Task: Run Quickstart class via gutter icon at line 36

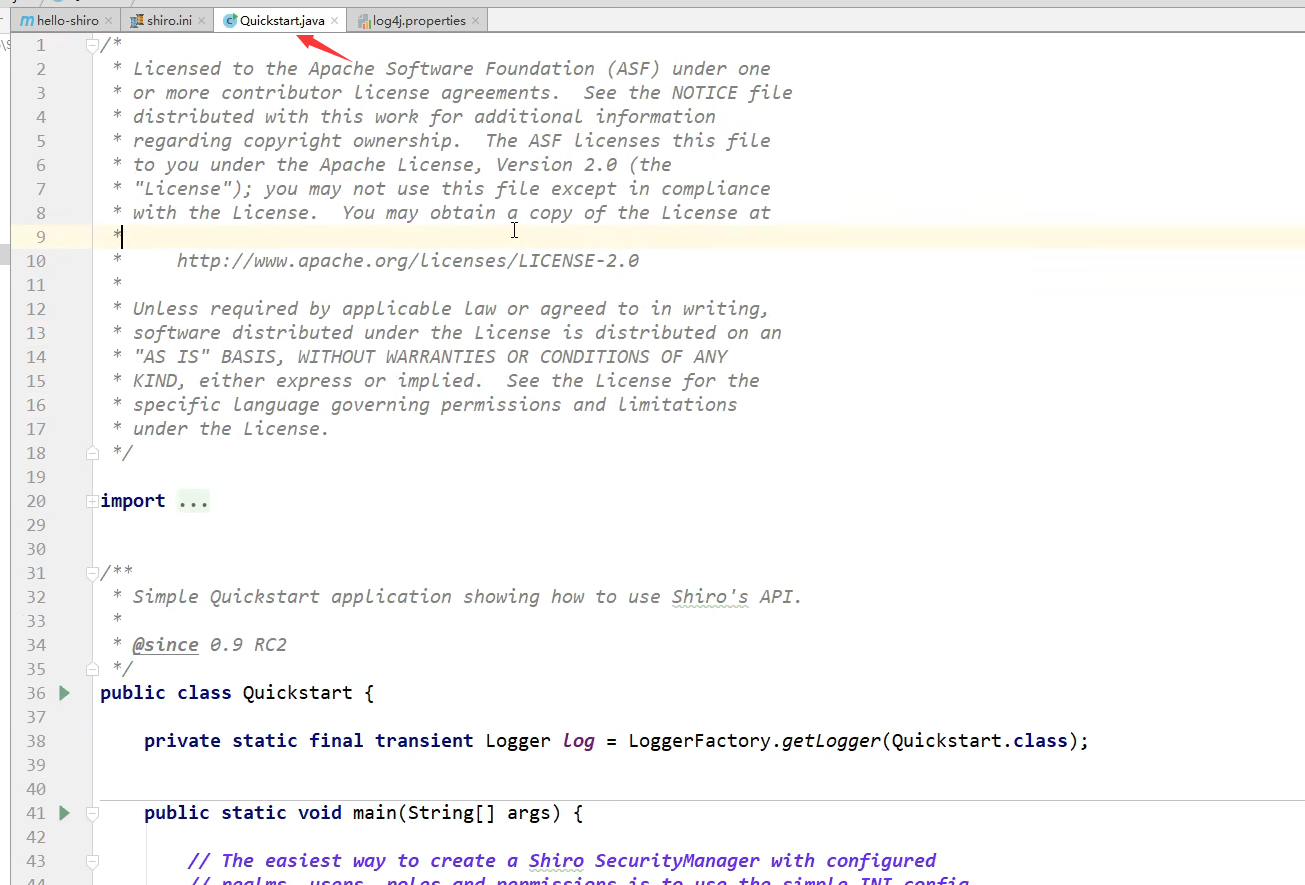Action: click(65, 693)
